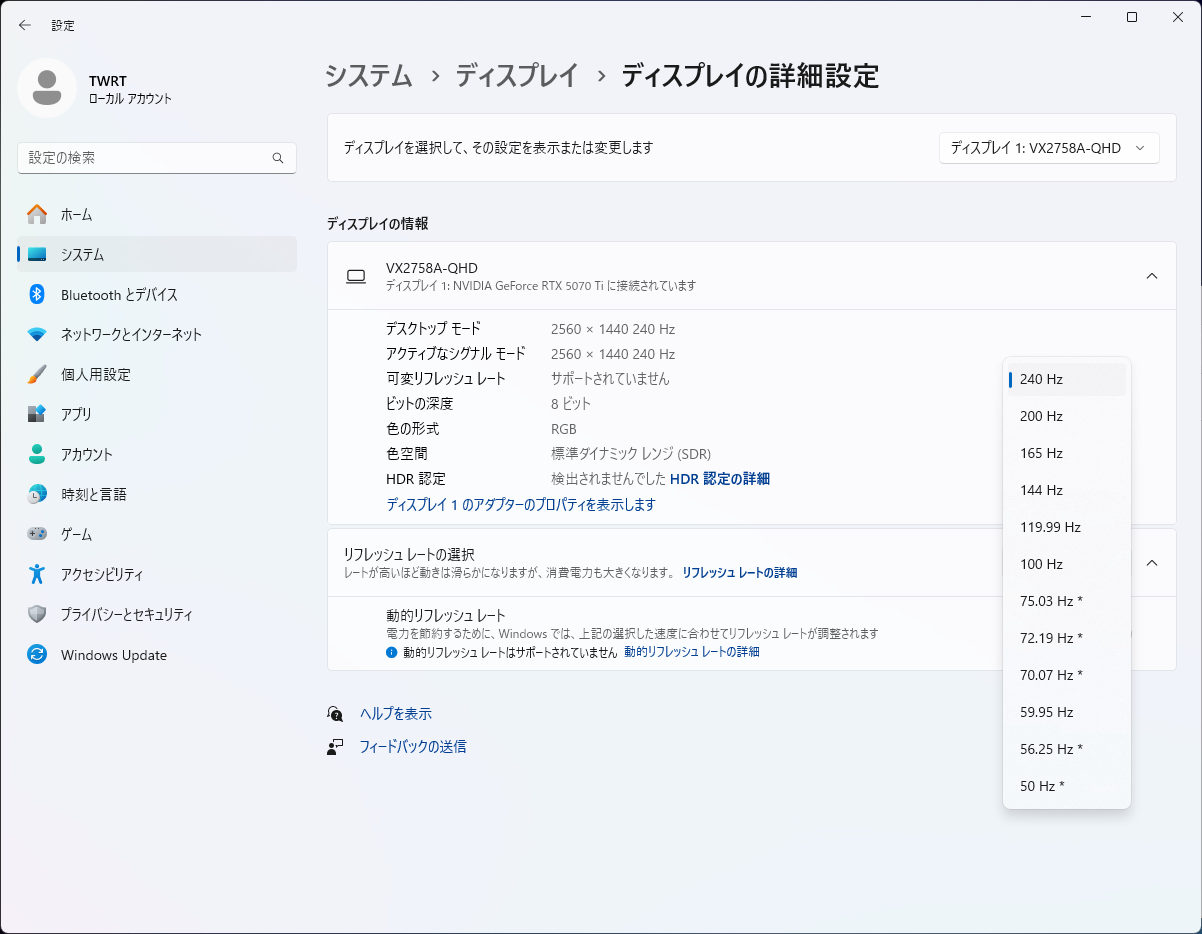Click the ゲーム controller icon
The width and height of the screenshot is (1202, 934).
point(37,534)
